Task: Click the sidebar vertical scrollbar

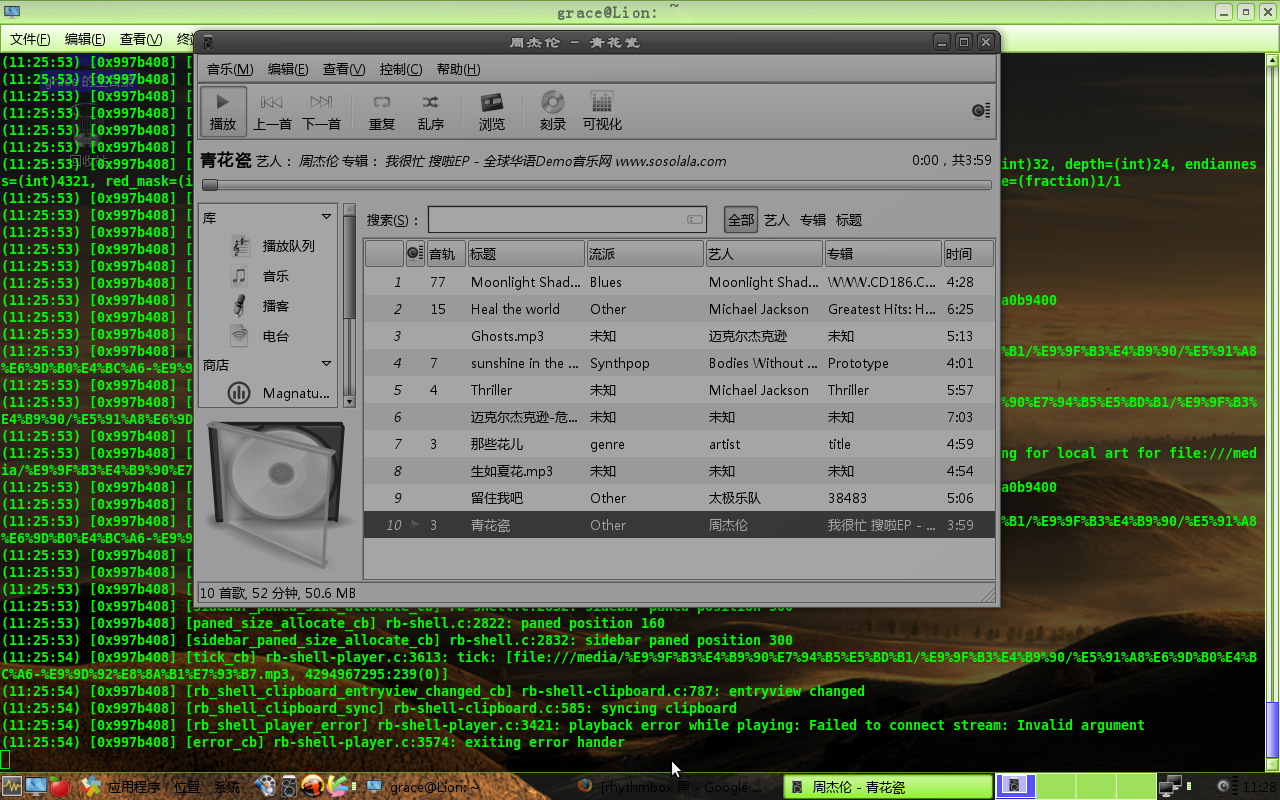Action: click(349, 305)
